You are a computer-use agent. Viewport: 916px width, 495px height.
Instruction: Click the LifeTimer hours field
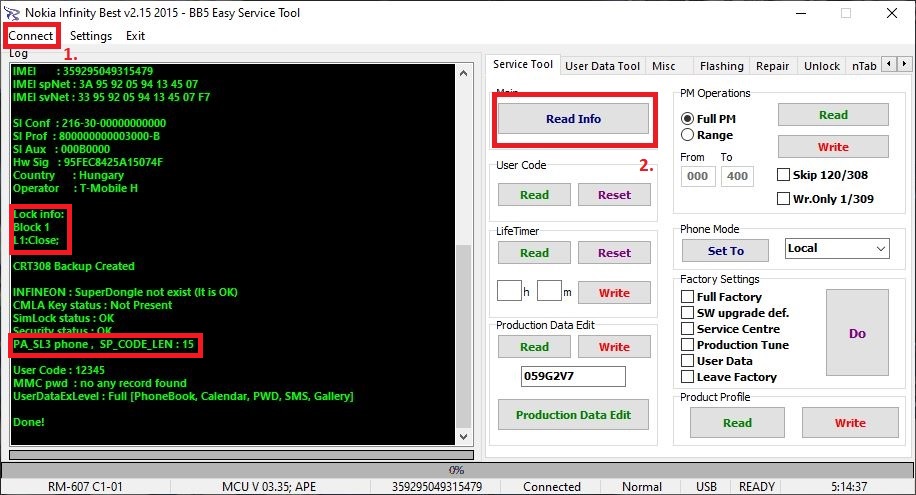pyautogui.click(x=509, y=290)
